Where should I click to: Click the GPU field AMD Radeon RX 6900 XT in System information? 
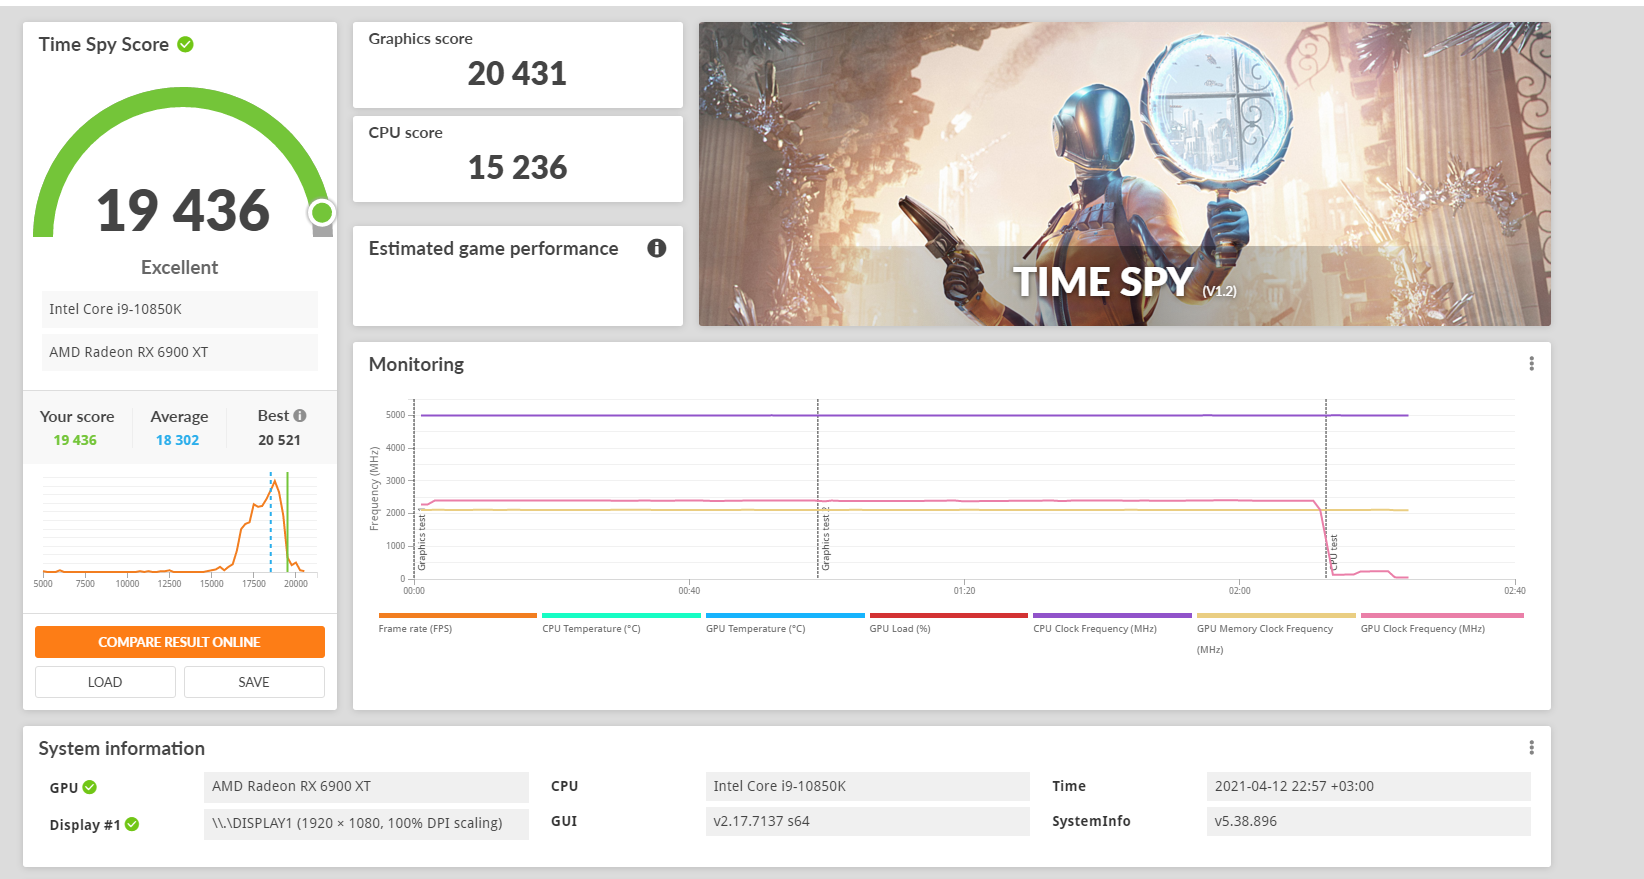[x=366, y=787]
